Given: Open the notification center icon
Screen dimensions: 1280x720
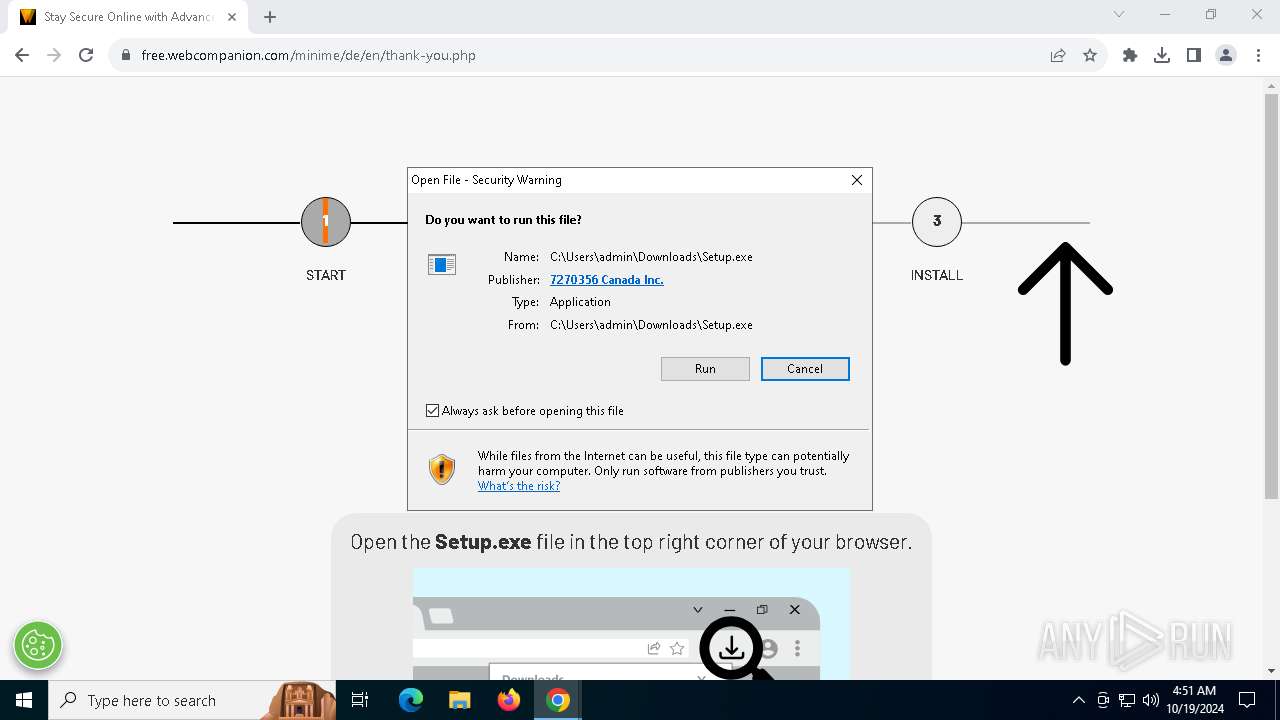Looking at the screenshot, I should [x=1247, y=700].
